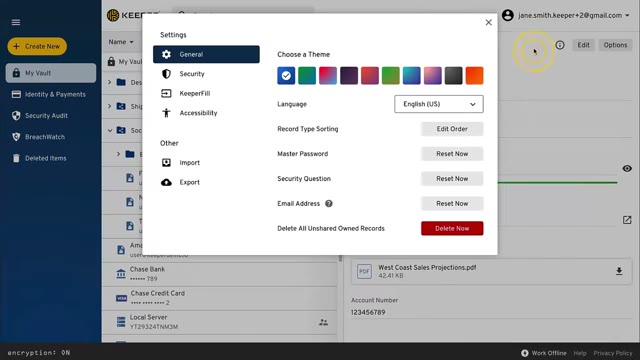
Task: Expand the shared folder starting with Shi
Action: point(109,106)
